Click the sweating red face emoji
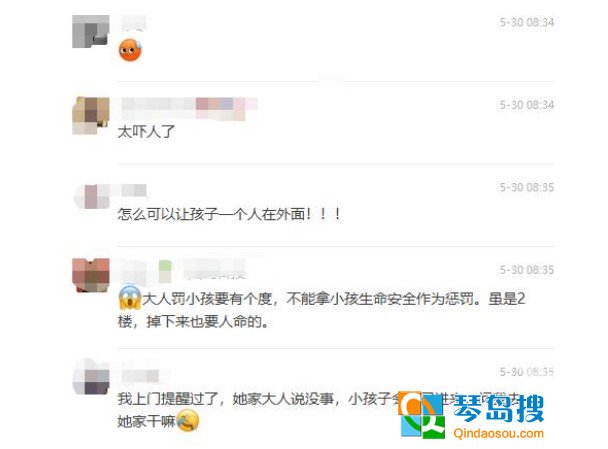This screenshot has height=449, width=608. (130, 50)
